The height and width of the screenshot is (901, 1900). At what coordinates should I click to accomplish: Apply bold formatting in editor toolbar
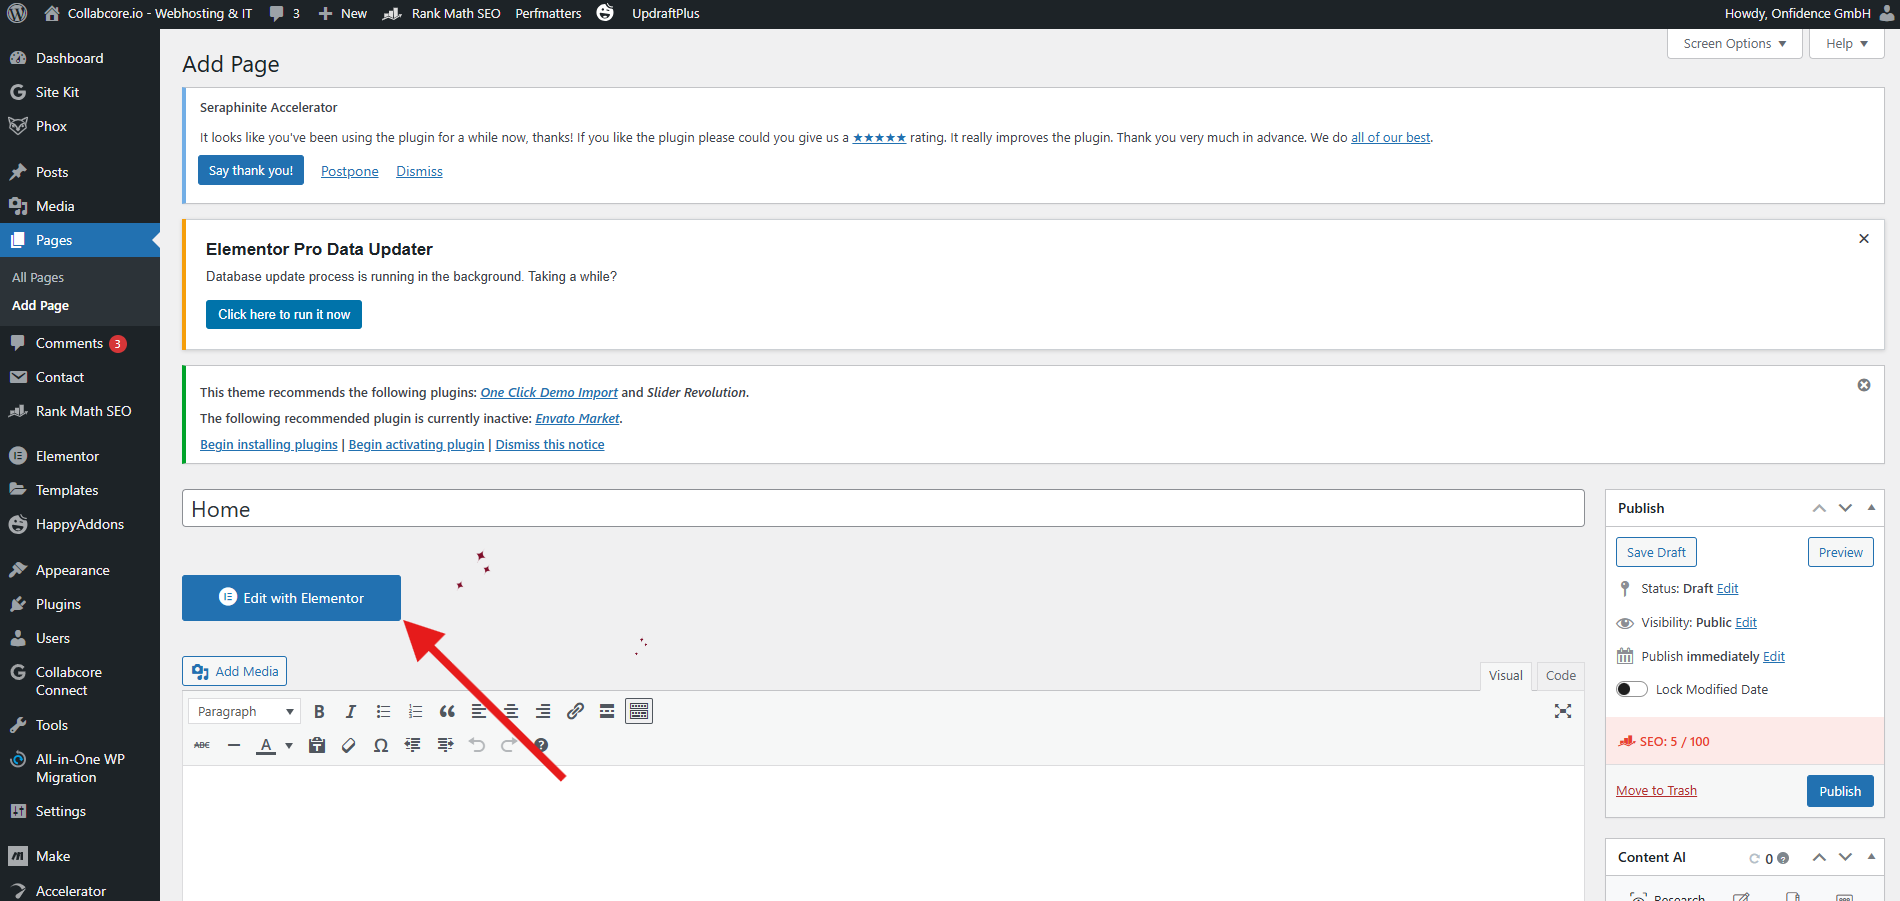tap(319, 712)
